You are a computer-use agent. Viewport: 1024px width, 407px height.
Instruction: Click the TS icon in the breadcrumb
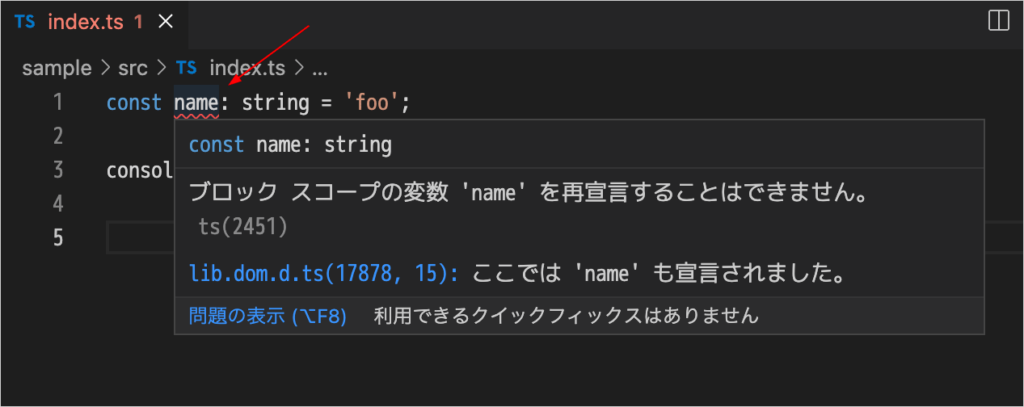click(186, 68)
